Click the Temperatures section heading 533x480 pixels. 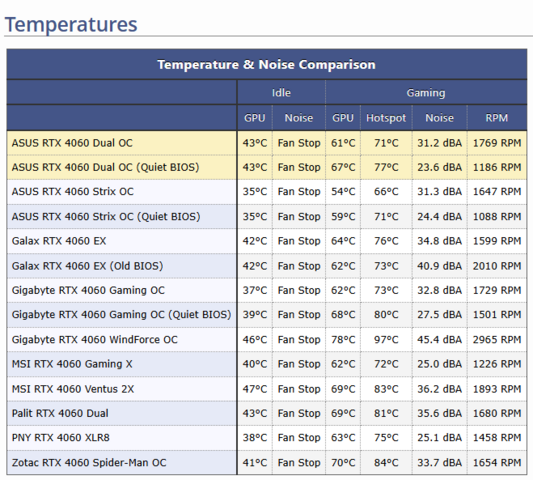71,24
